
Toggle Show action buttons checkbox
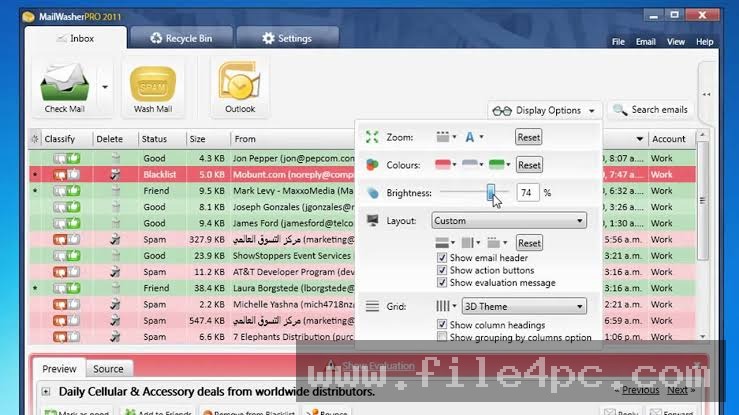[442, 270]
